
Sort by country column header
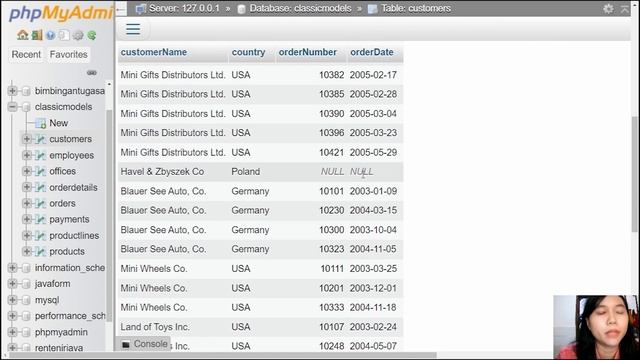[x=248, y=52]
